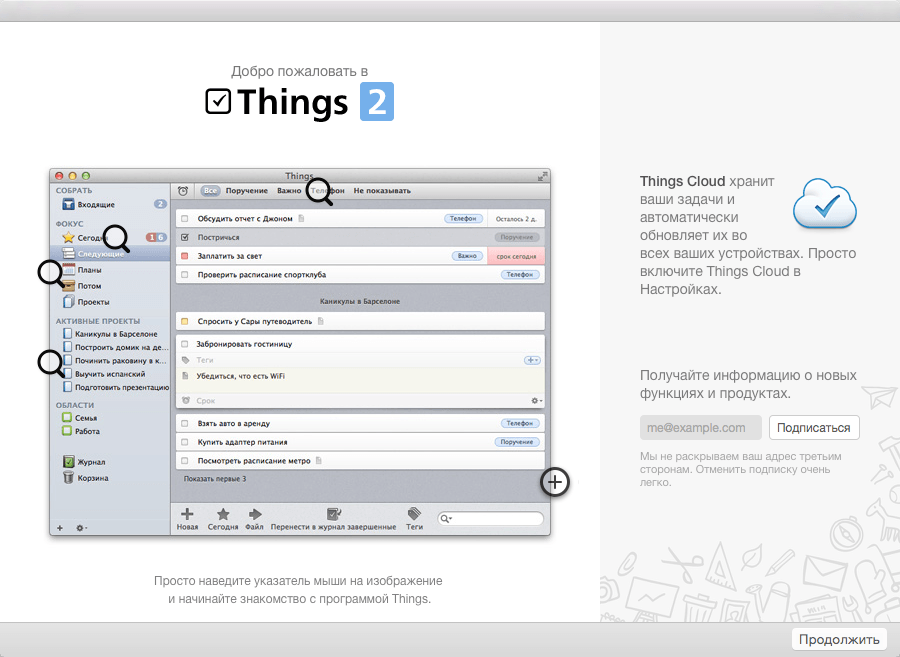
Task: Check Купить адаптер питания
Action: pos(185,442)
